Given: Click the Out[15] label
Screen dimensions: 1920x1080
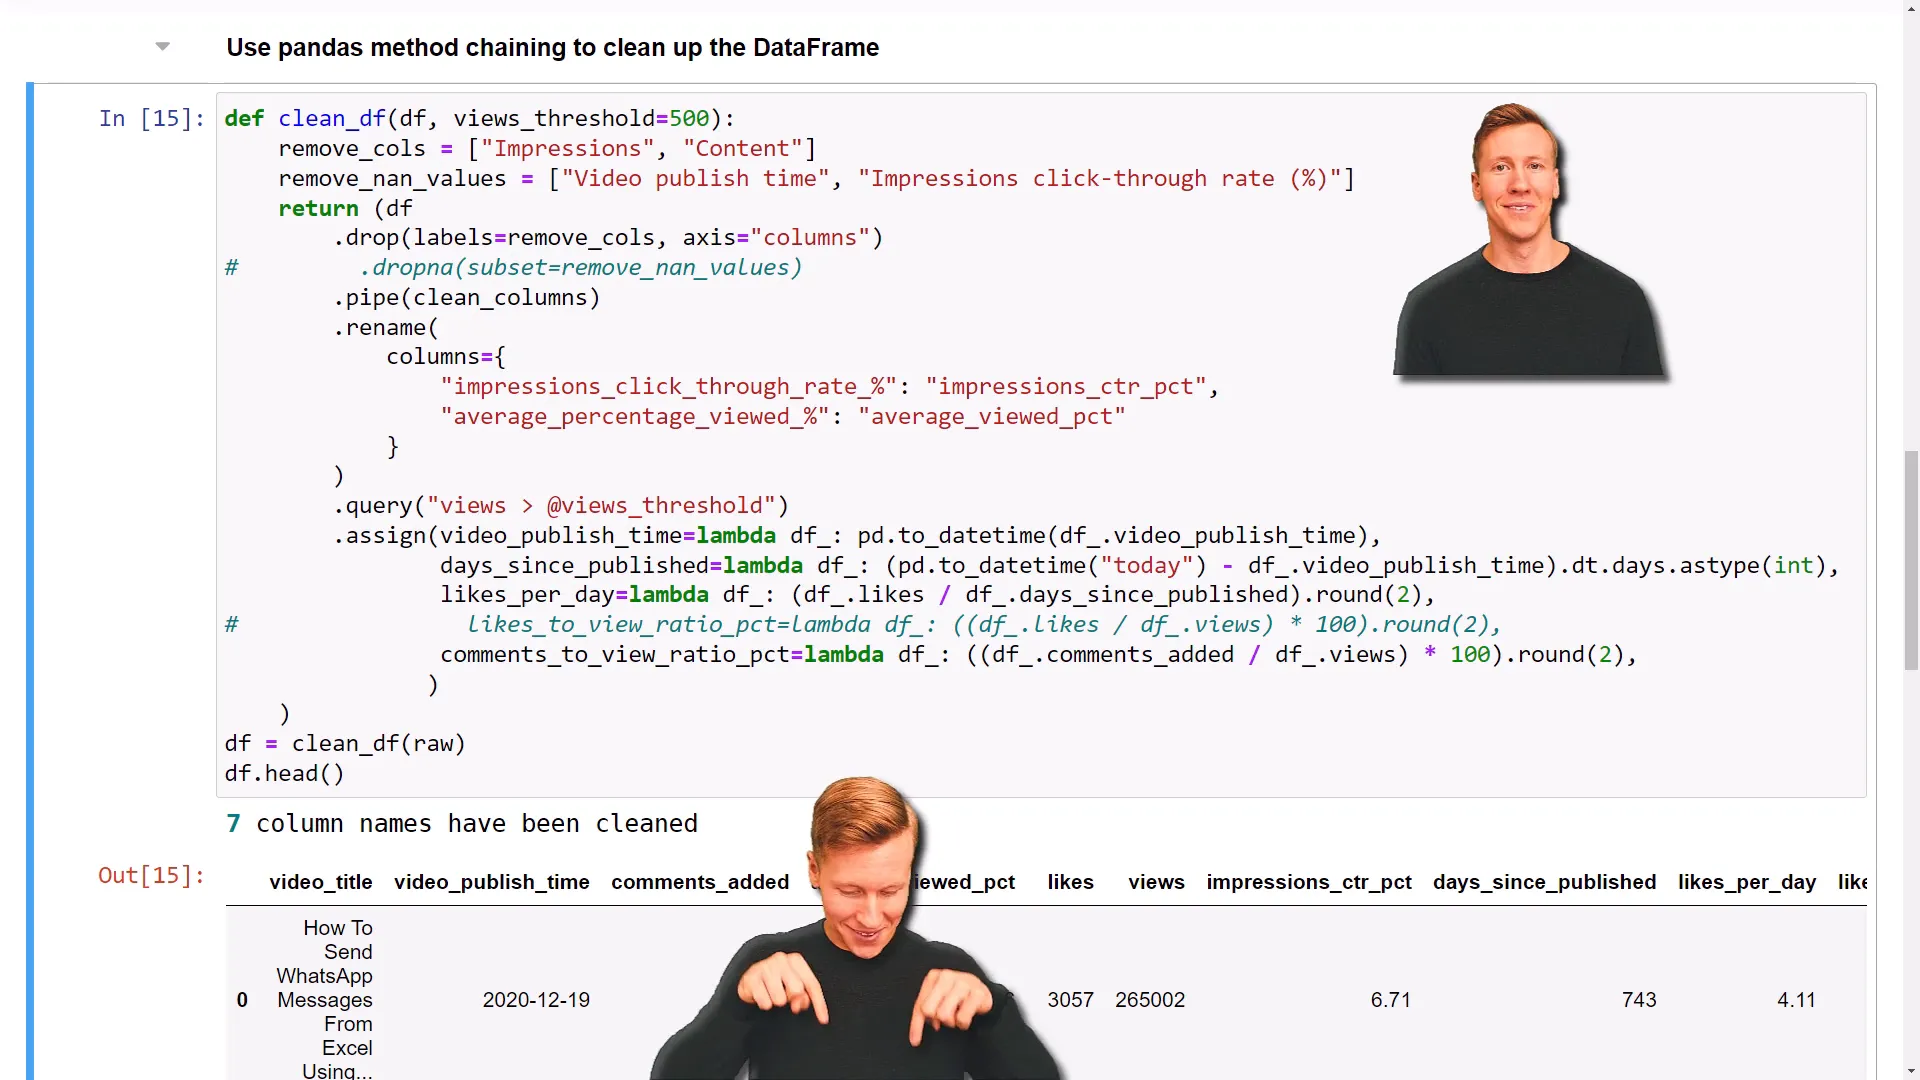Looking at the screenshot, I should click(x=151, y=876).
